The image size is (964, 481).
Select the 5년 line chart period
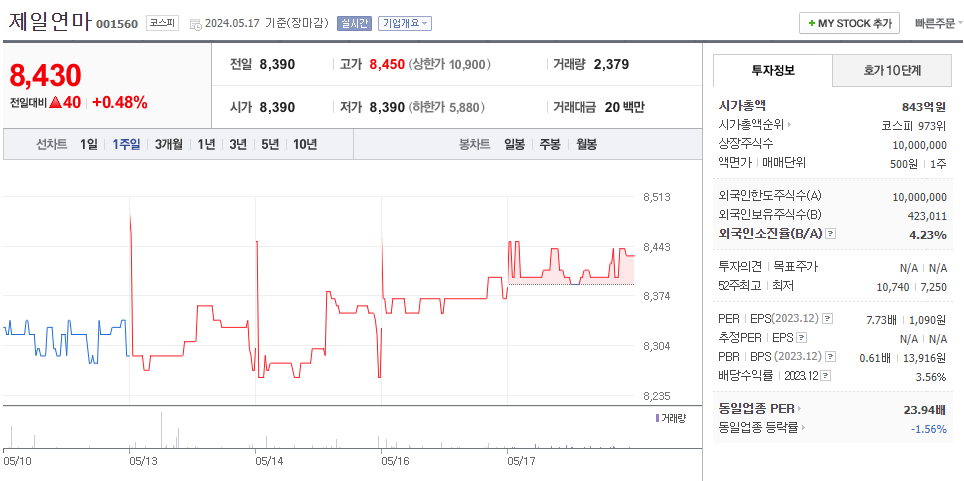coord(270,145)
